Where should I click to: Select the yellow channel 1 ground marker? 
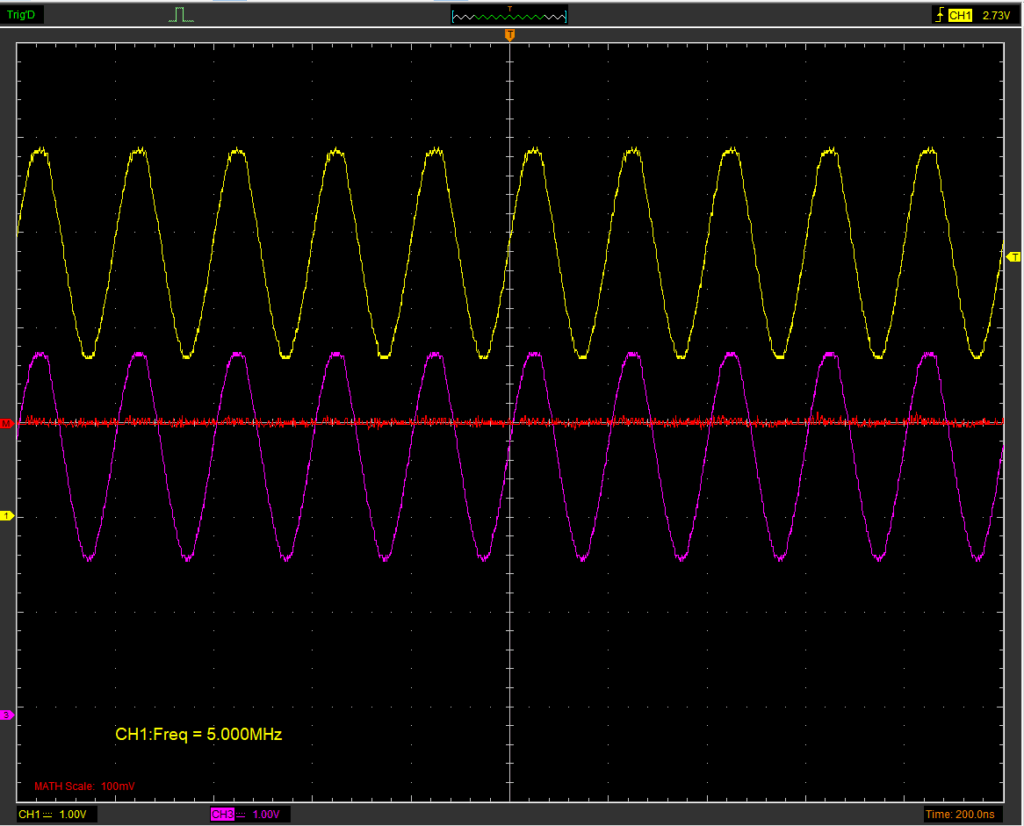[7, 516]
